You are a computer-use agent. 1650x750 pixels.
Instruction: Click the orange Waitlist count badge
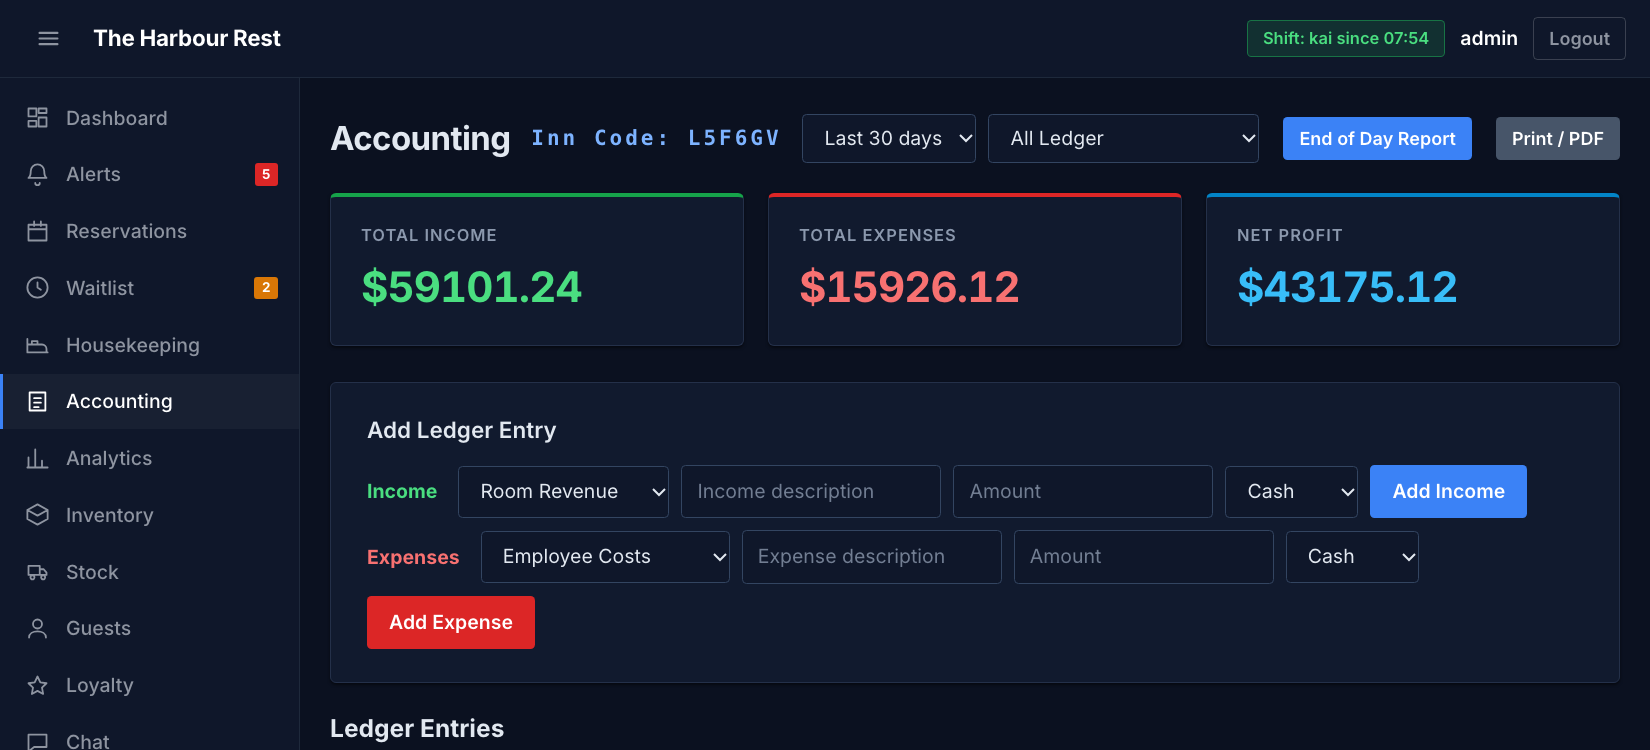point(266,288)
